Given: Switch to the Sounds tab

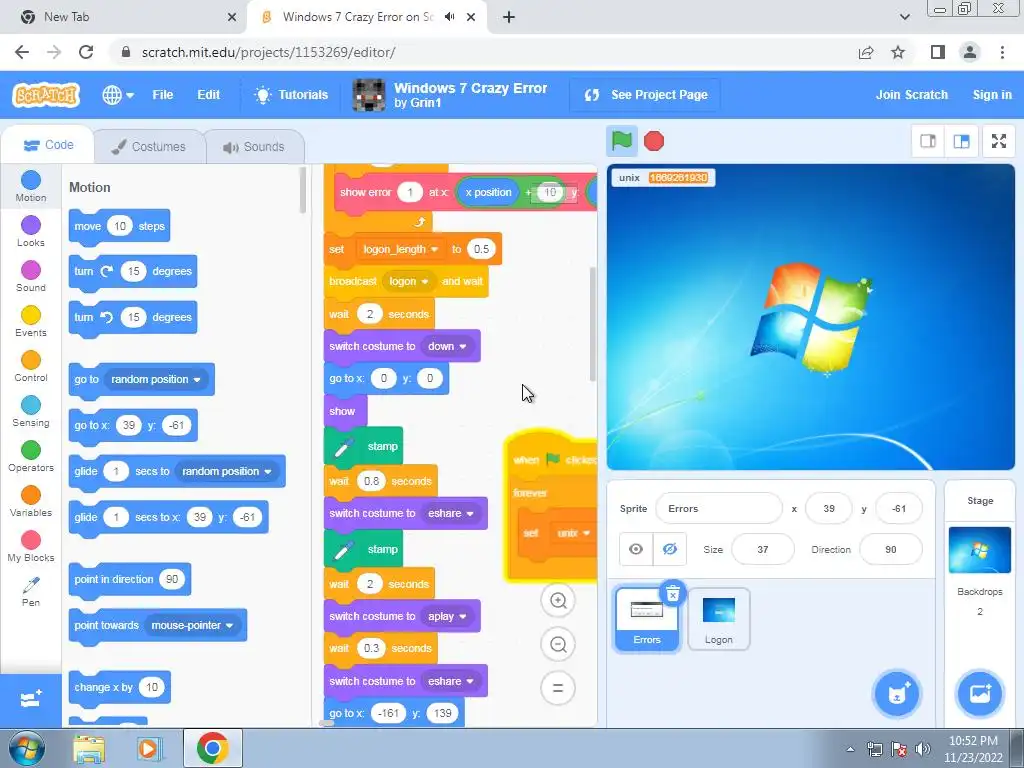Looking at the screenshot, I should coord(254,146).
